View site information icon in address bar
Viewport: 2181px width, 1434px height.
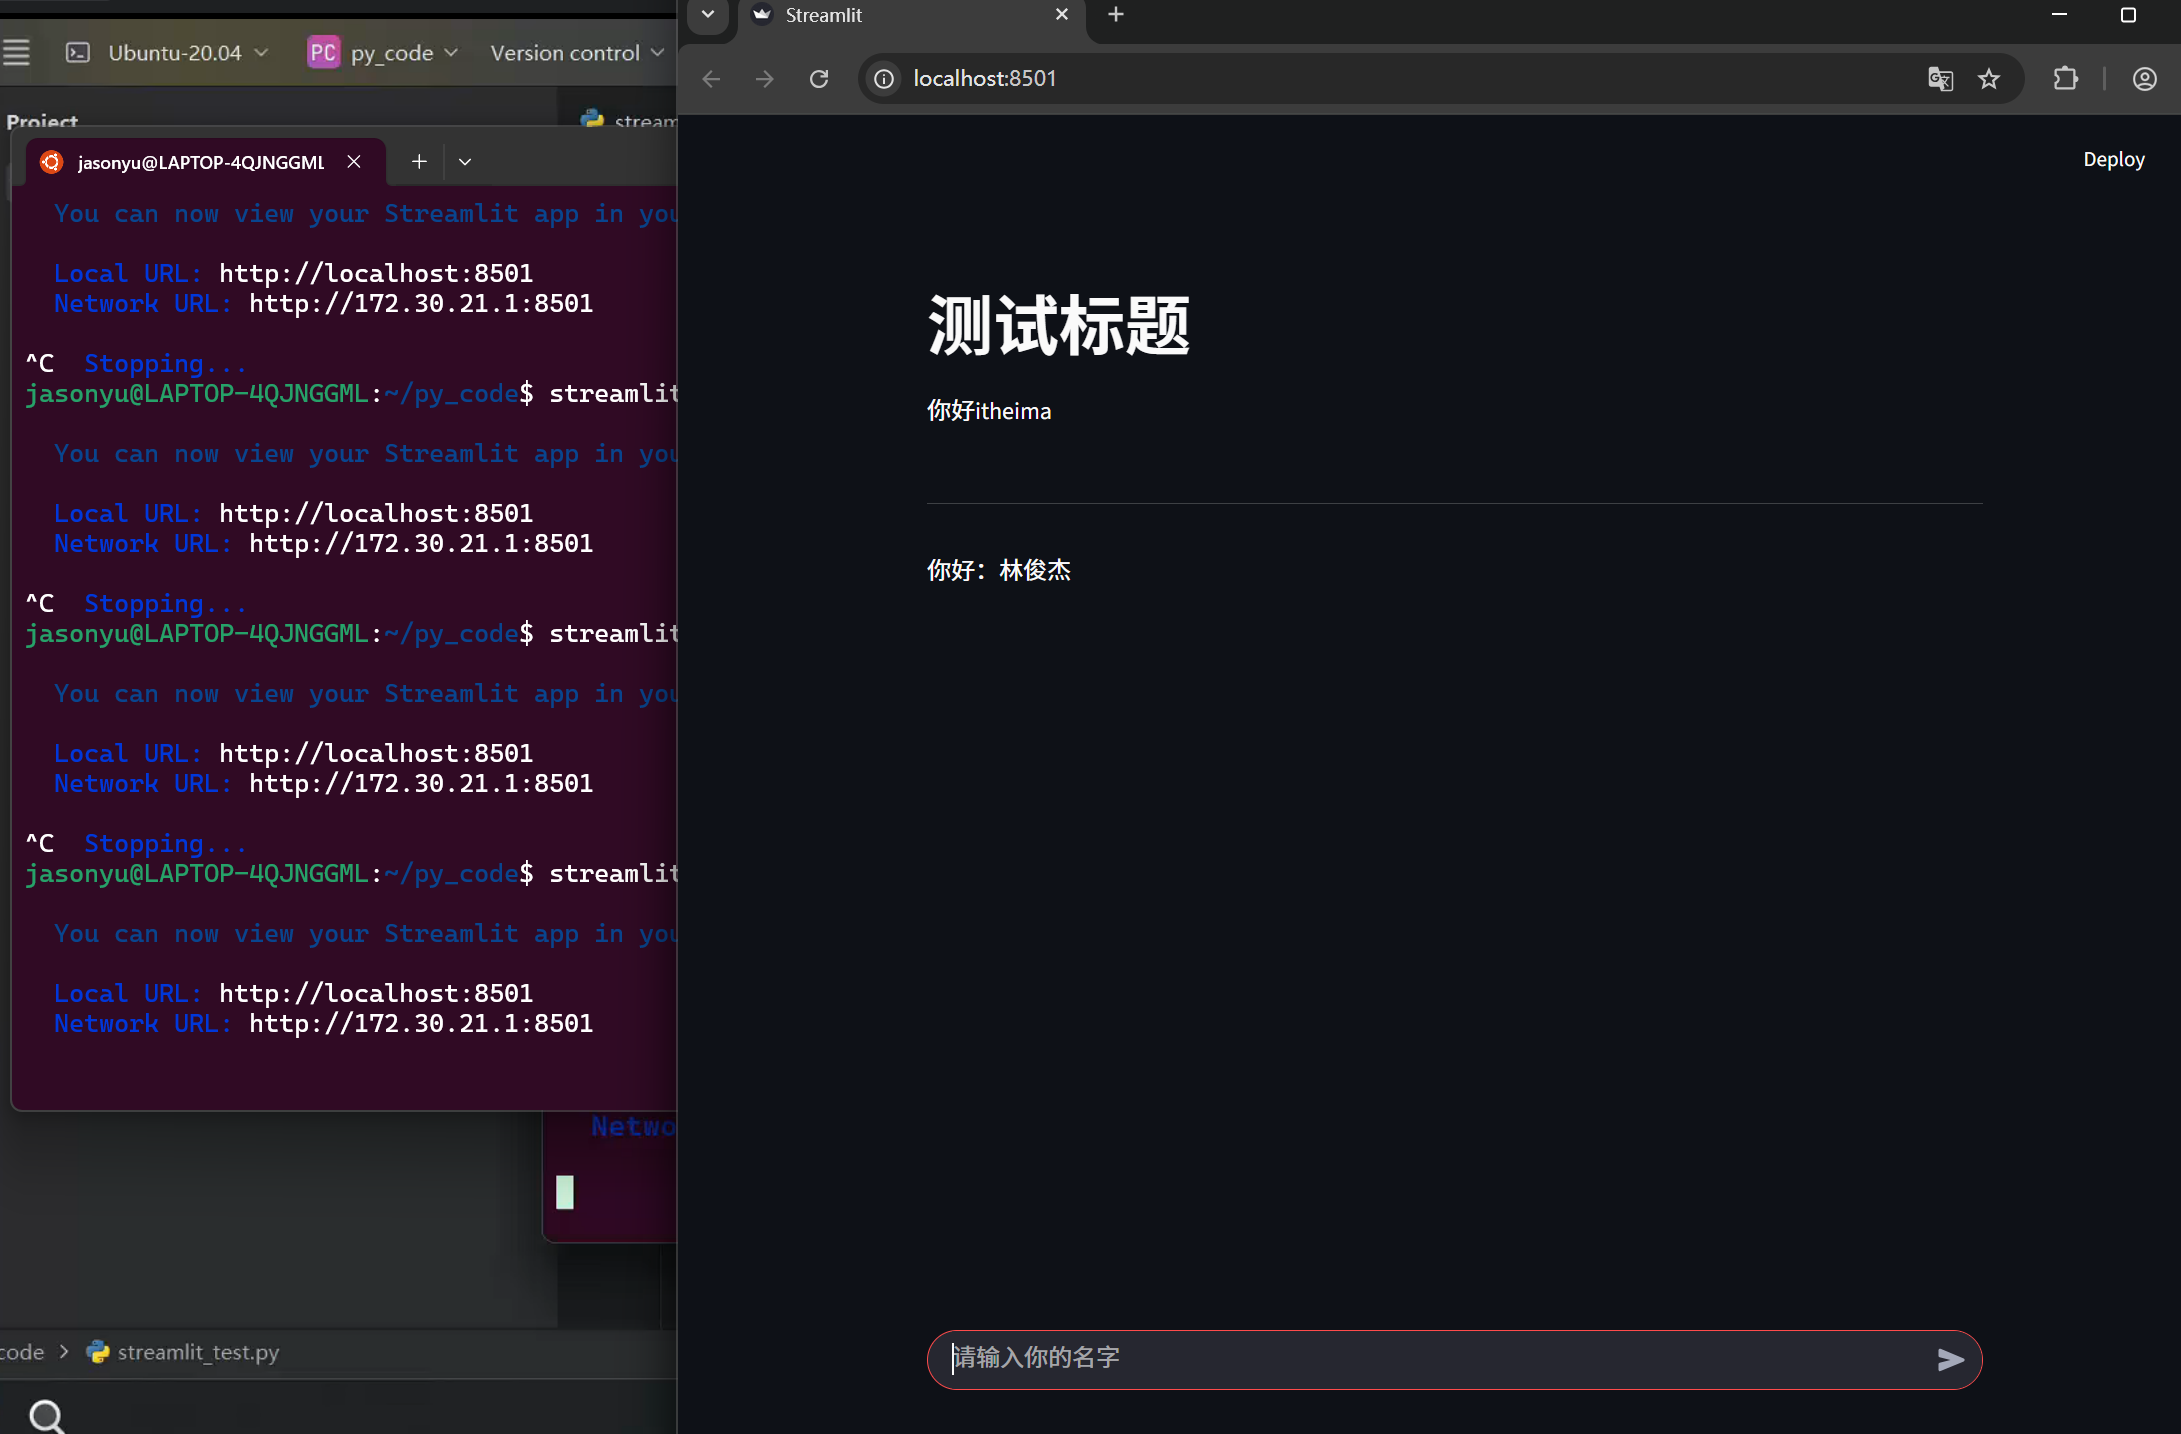click(x=884, y=79)
